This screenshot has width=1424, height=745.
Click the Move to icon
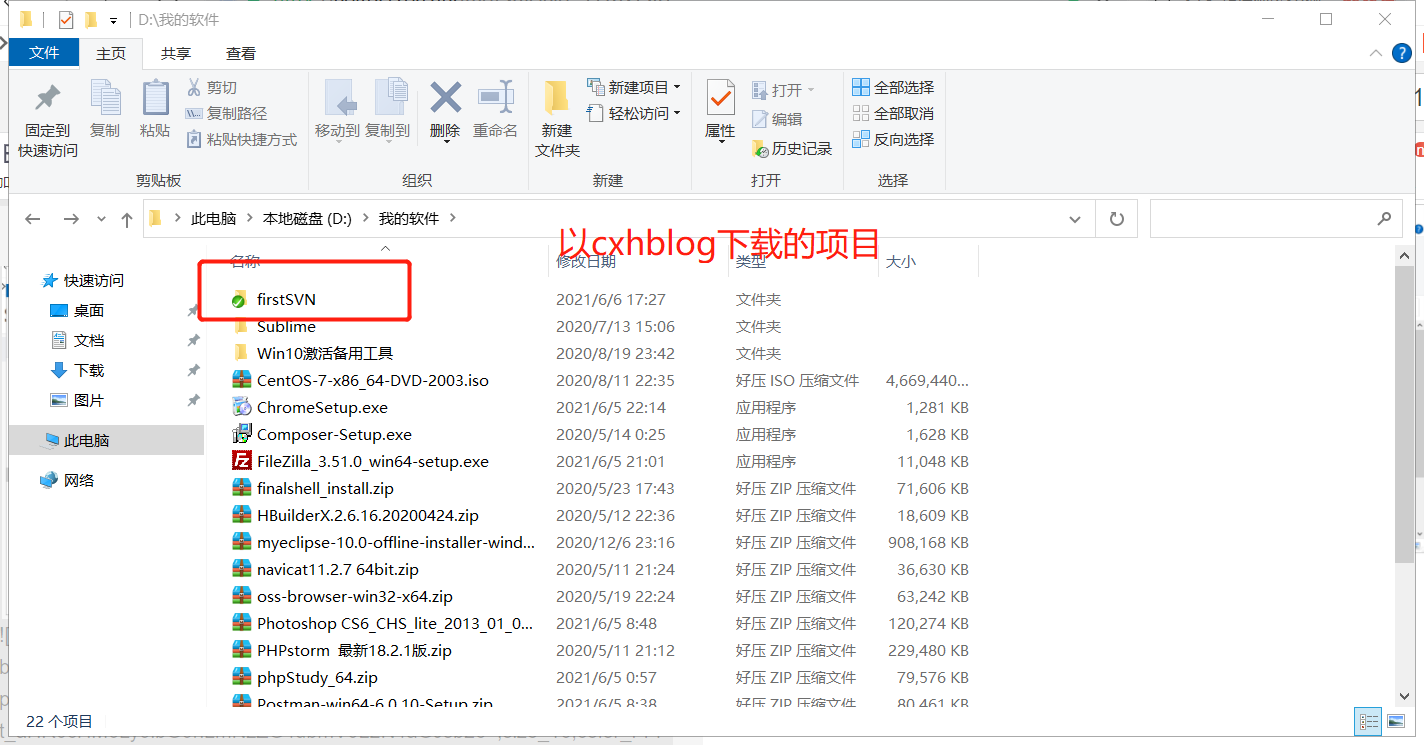point(340,98)
